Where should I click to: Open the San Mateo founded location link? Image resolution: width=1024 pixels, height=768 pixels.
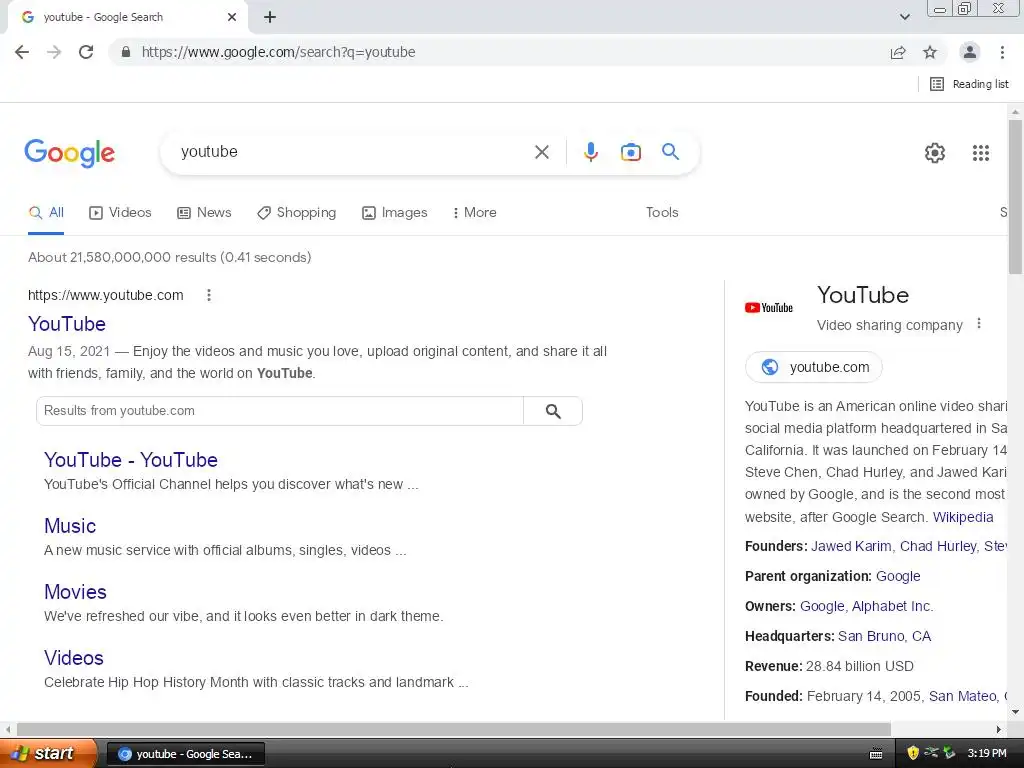963,696
